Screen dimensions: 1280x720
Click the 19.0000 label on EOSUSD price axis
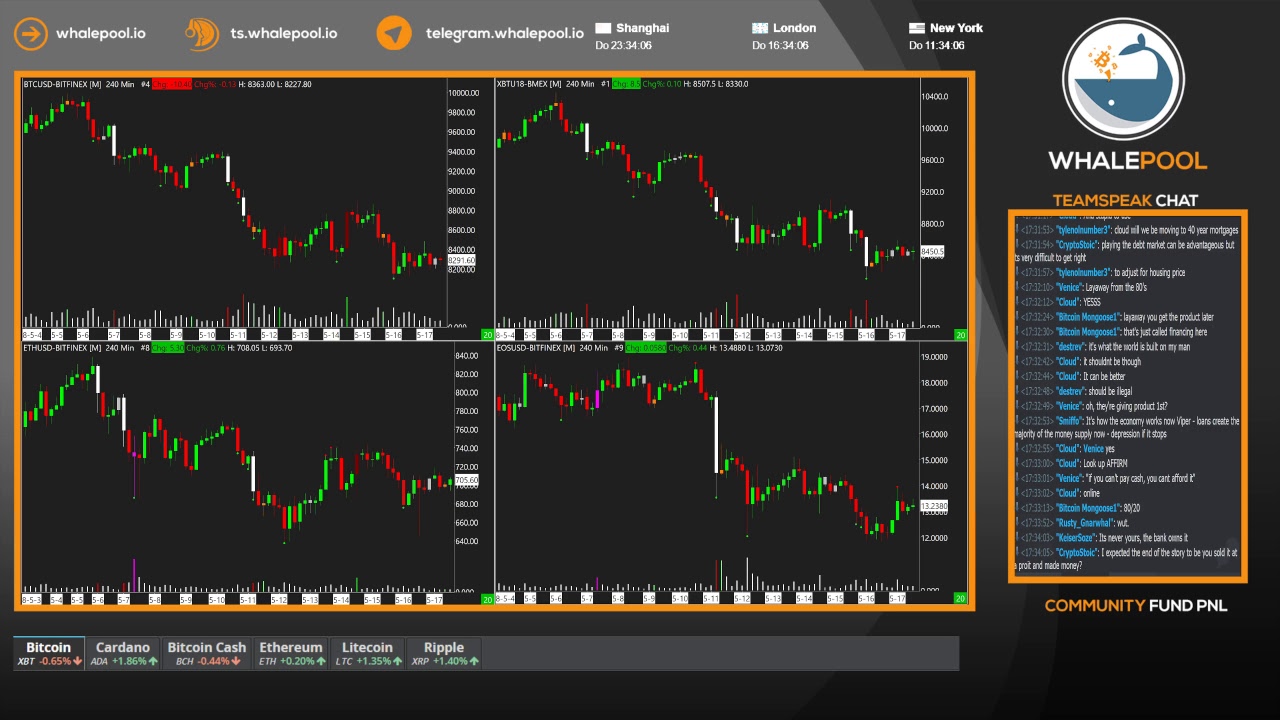[x=934, y=357]
